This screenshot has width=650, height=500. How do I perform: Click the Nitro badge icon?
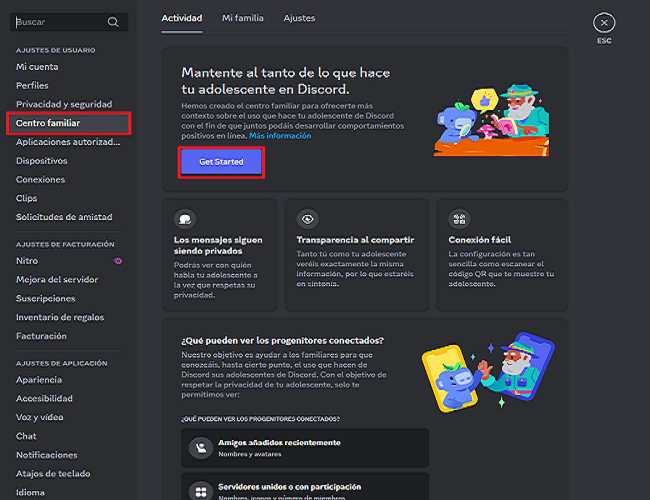pyautogui.click(x=119, y=261)
